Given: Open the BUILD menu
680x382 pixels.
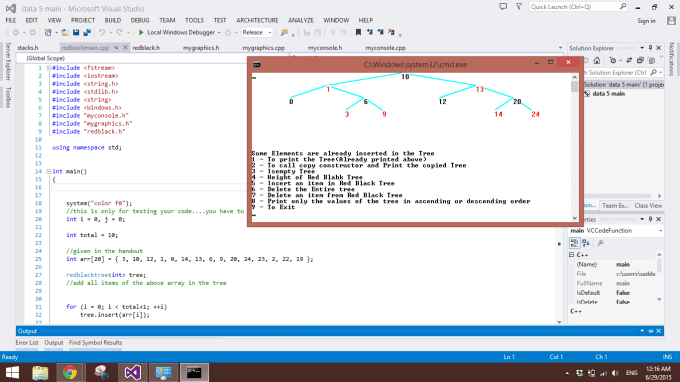Looking at the screenshot, I should point(112,20).
